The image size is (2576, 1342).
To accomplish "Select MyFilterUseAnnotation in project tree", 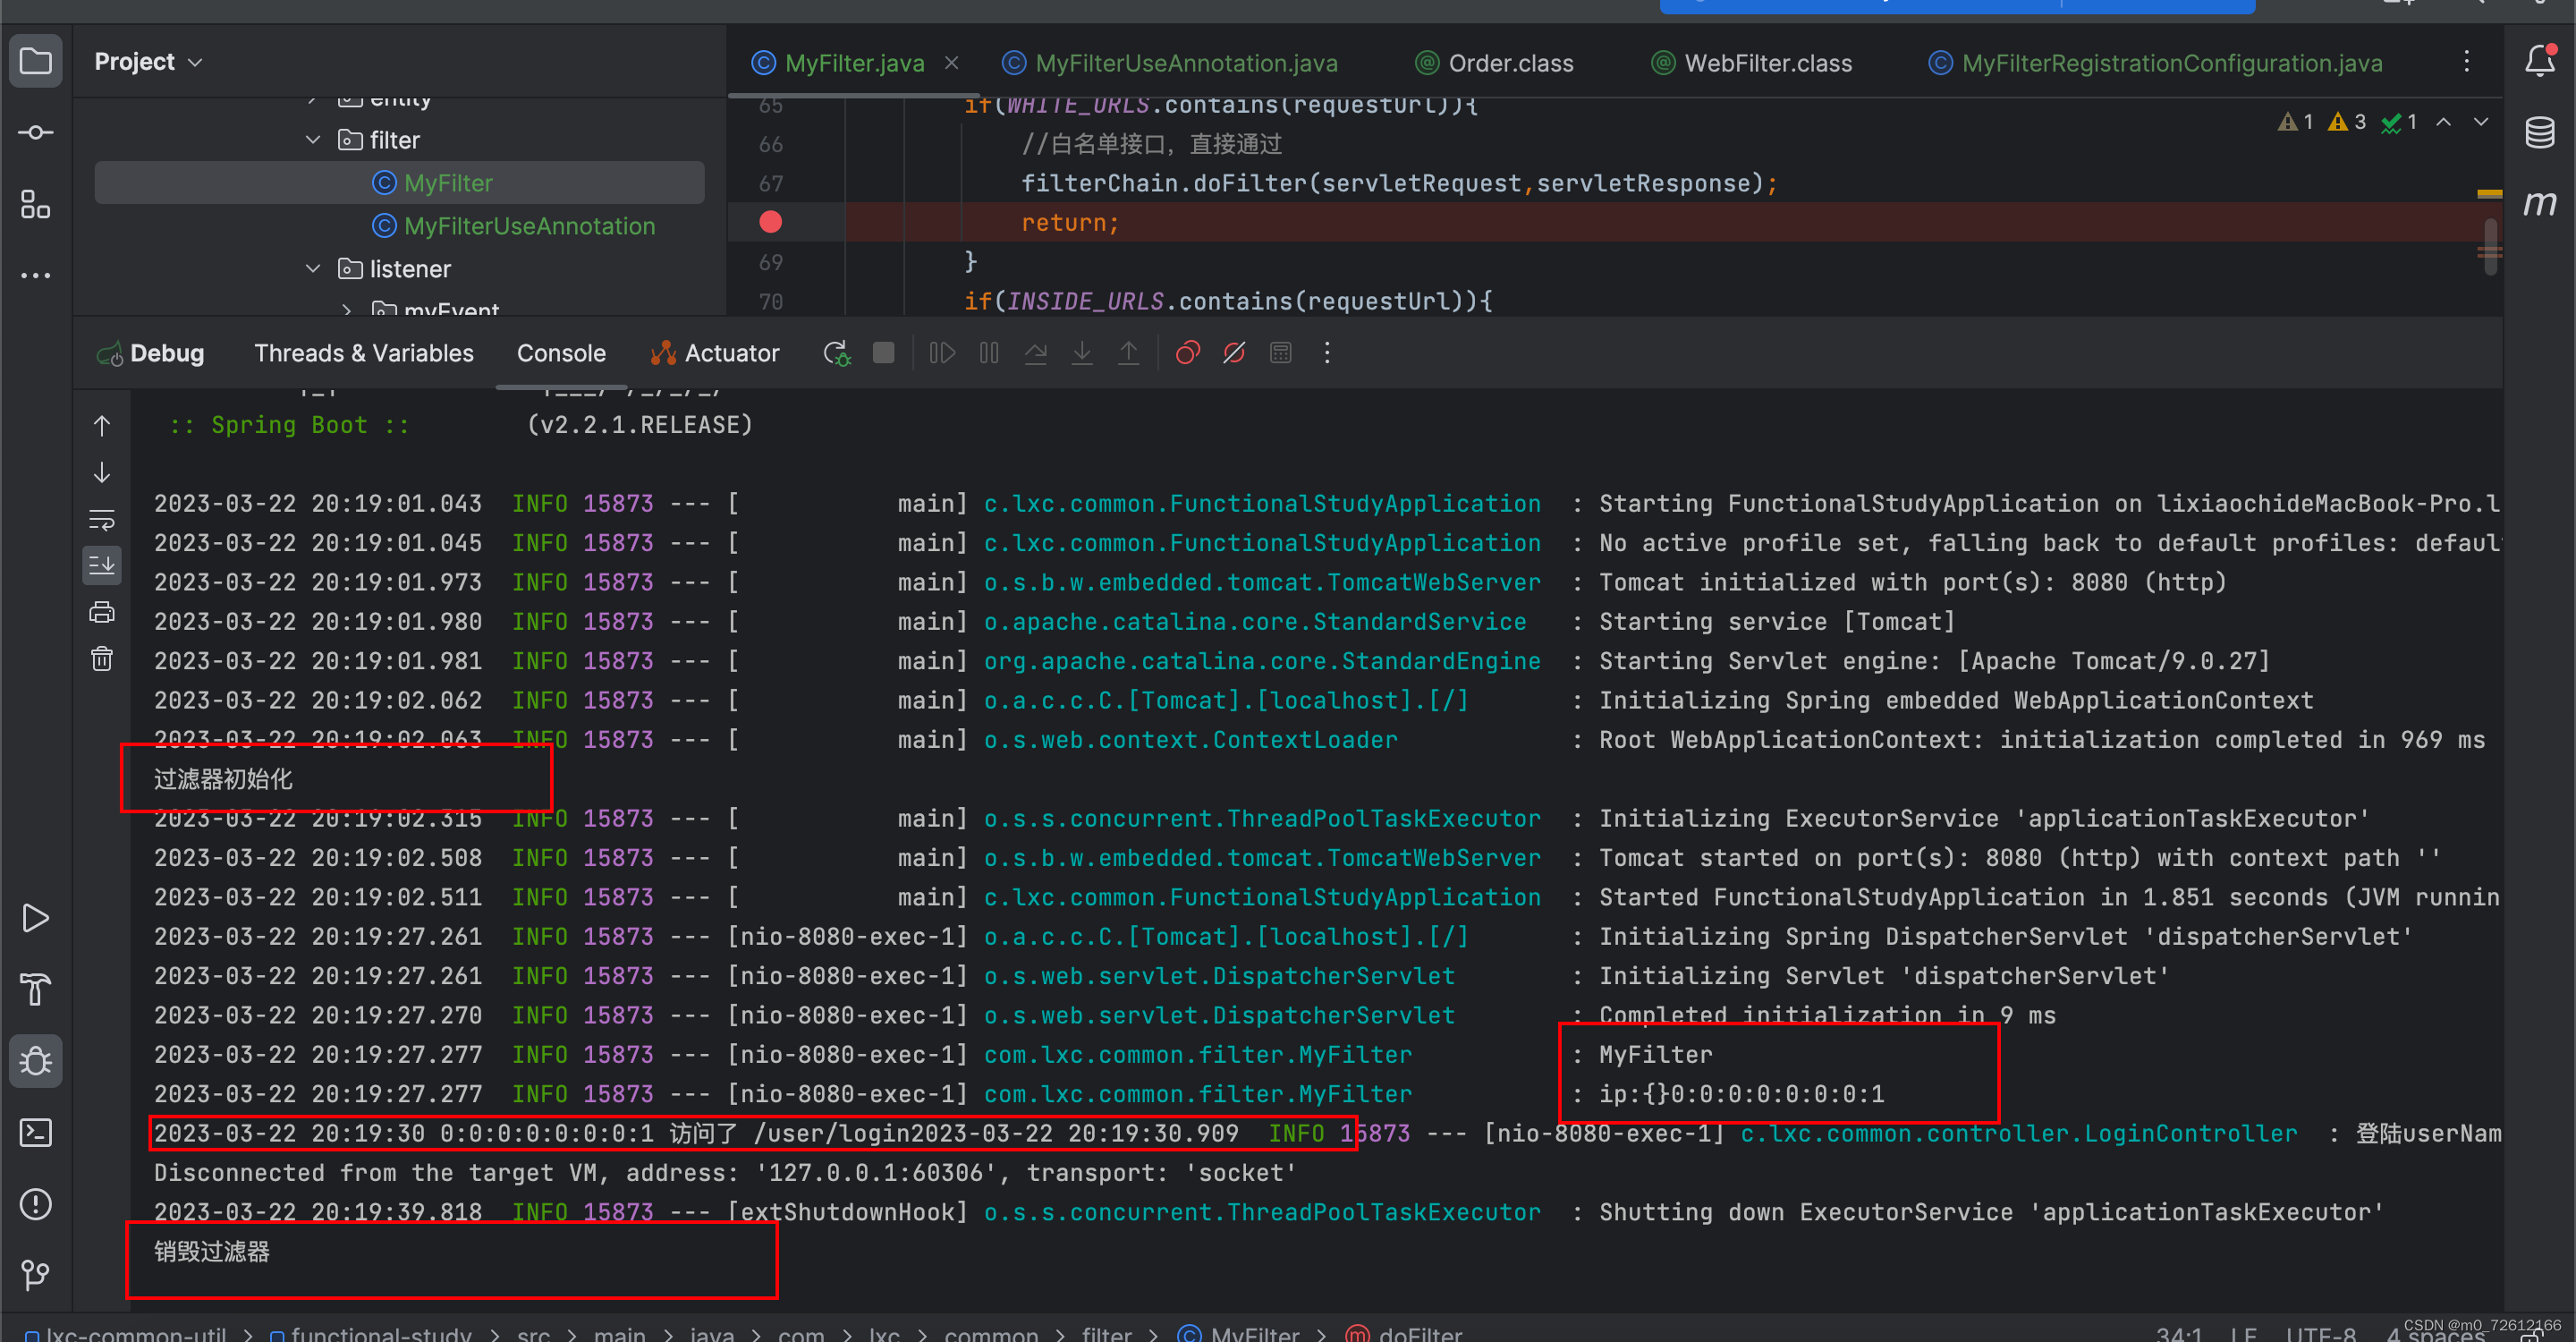I will 528,226.
